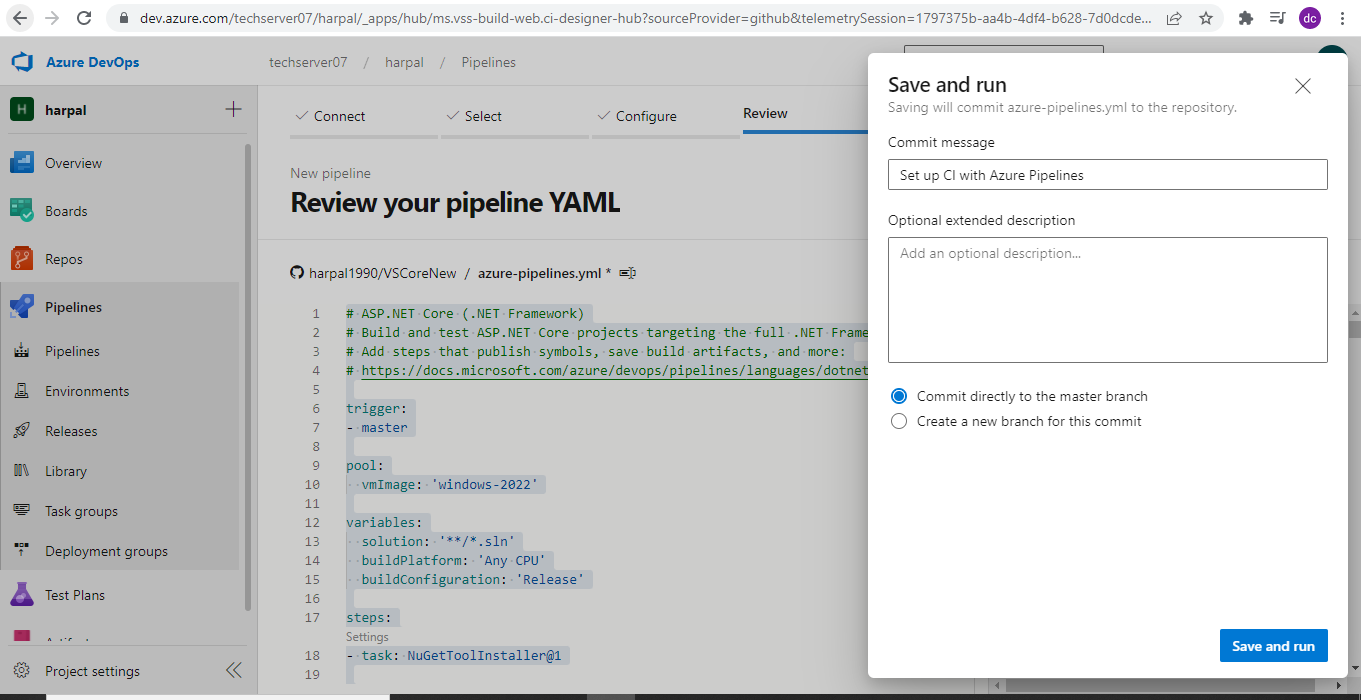This screenshot has height=700, width=1361.
Task: Close the Save and run panel
Action: click(1303, 86)
